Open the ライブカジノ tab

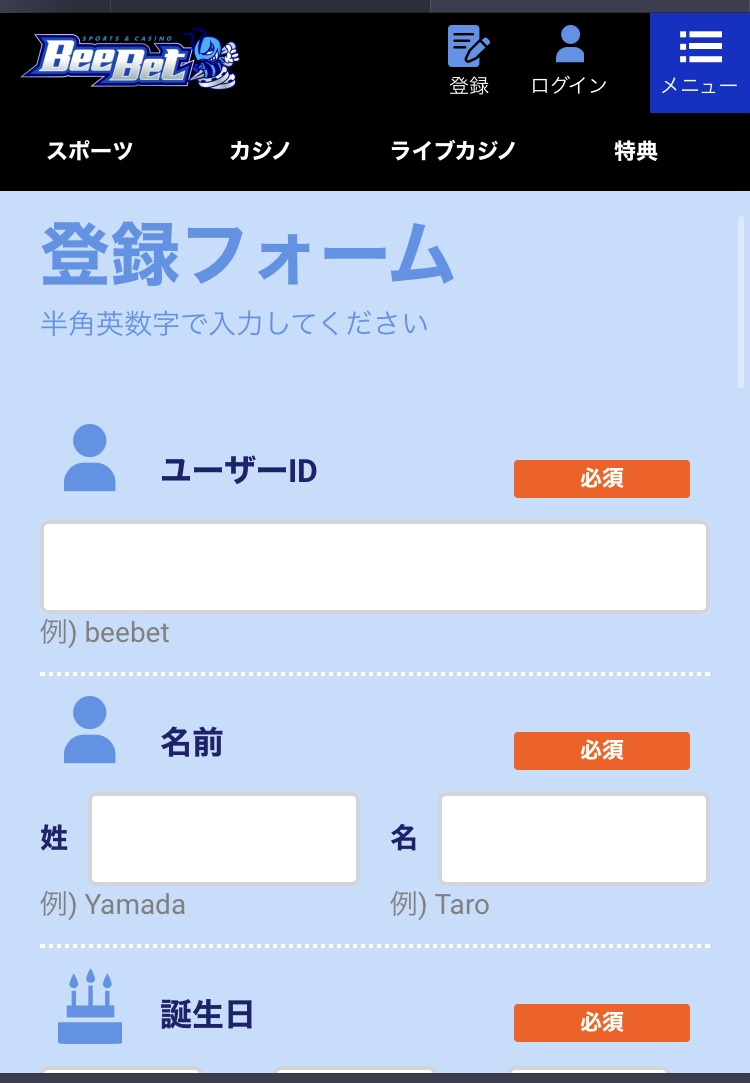click(x=453, y=151)
